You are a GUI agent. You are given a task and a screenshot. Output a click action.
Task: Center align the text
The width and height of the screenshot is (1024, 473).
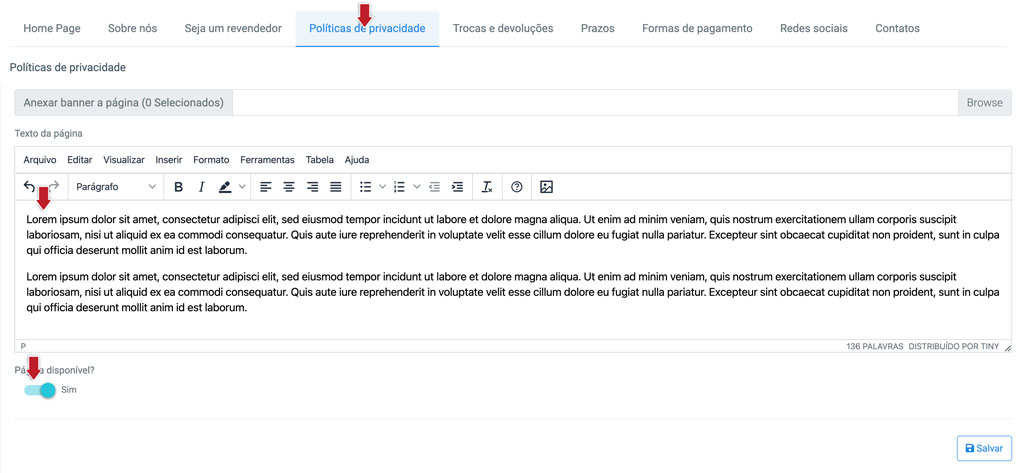coord(289,187)
